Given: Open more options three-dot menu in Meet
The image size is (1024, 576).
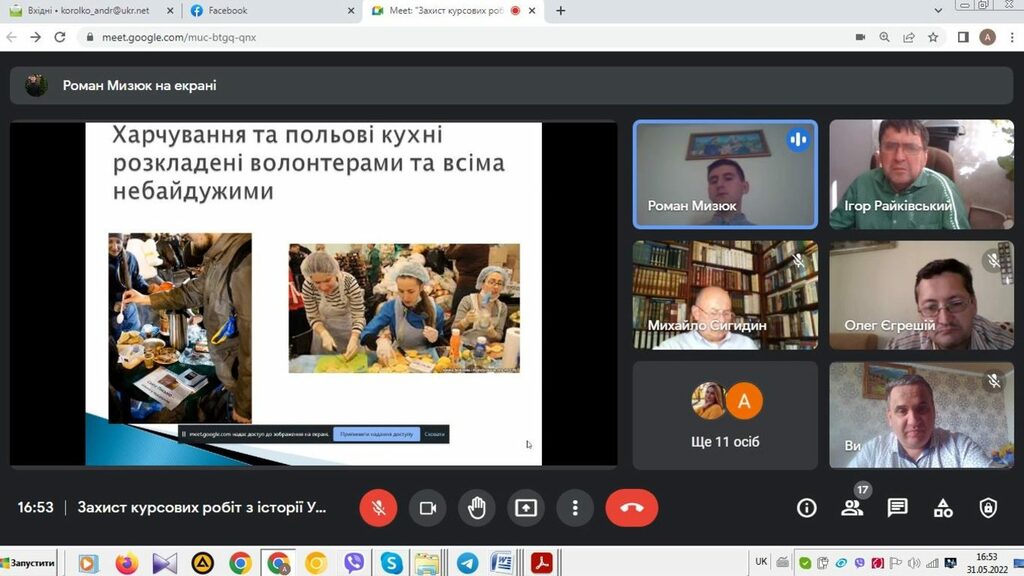Looking at the screenshot, I should 575,508.
